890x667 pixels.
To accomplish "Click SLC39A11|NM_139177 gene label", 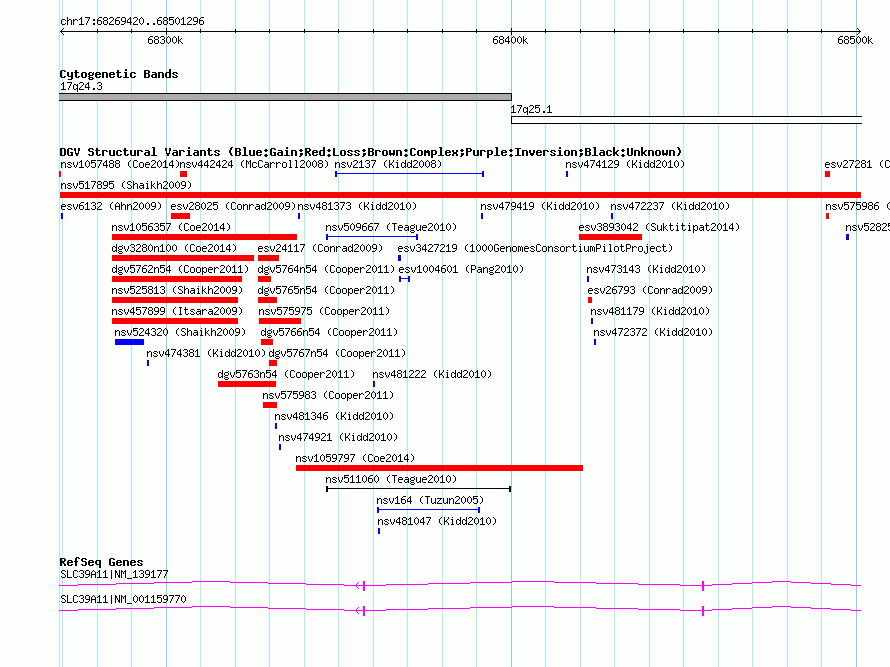I will pyautogui.click(x=114, y=574).
